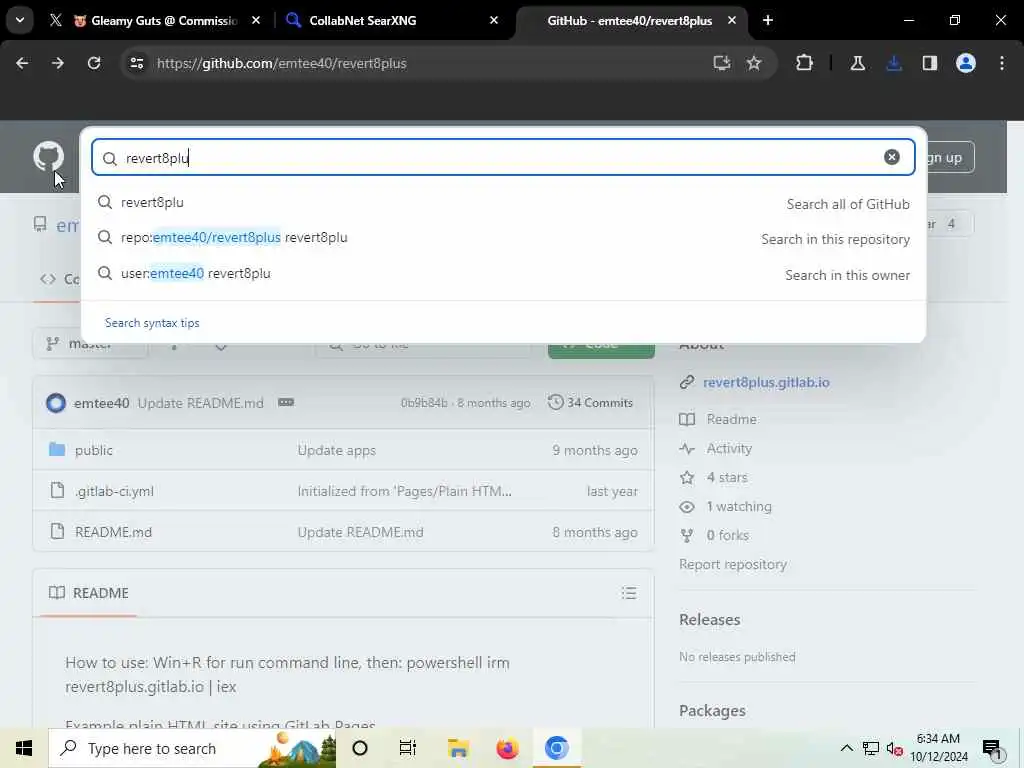The height and width of the screenshot is (768, 1024).
Task: Open File Explorer from taskbar
Action: click(x=458, y=748)
